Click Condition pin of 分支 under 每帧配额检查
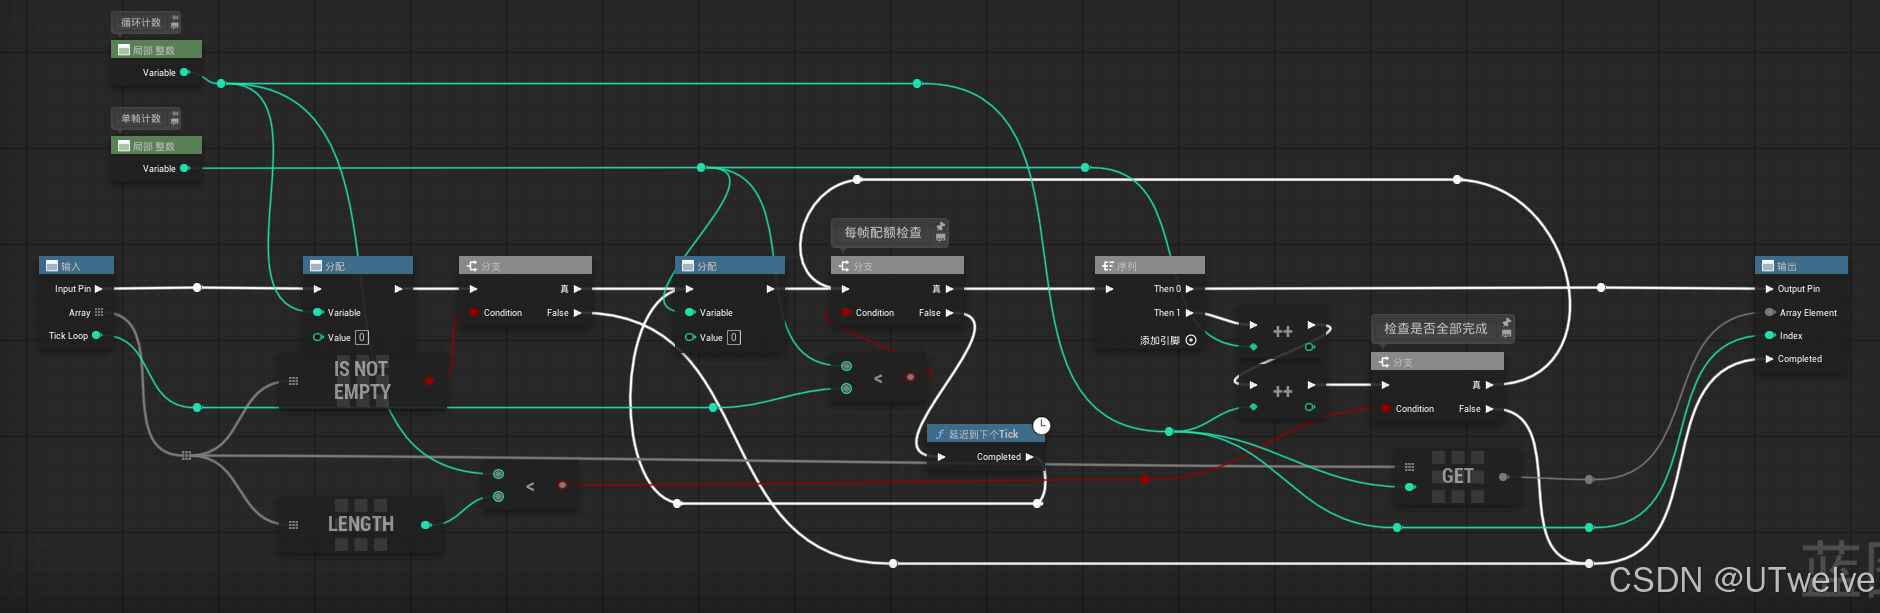This screenshot has width=1880, height=613. click(x=845, y=312)
